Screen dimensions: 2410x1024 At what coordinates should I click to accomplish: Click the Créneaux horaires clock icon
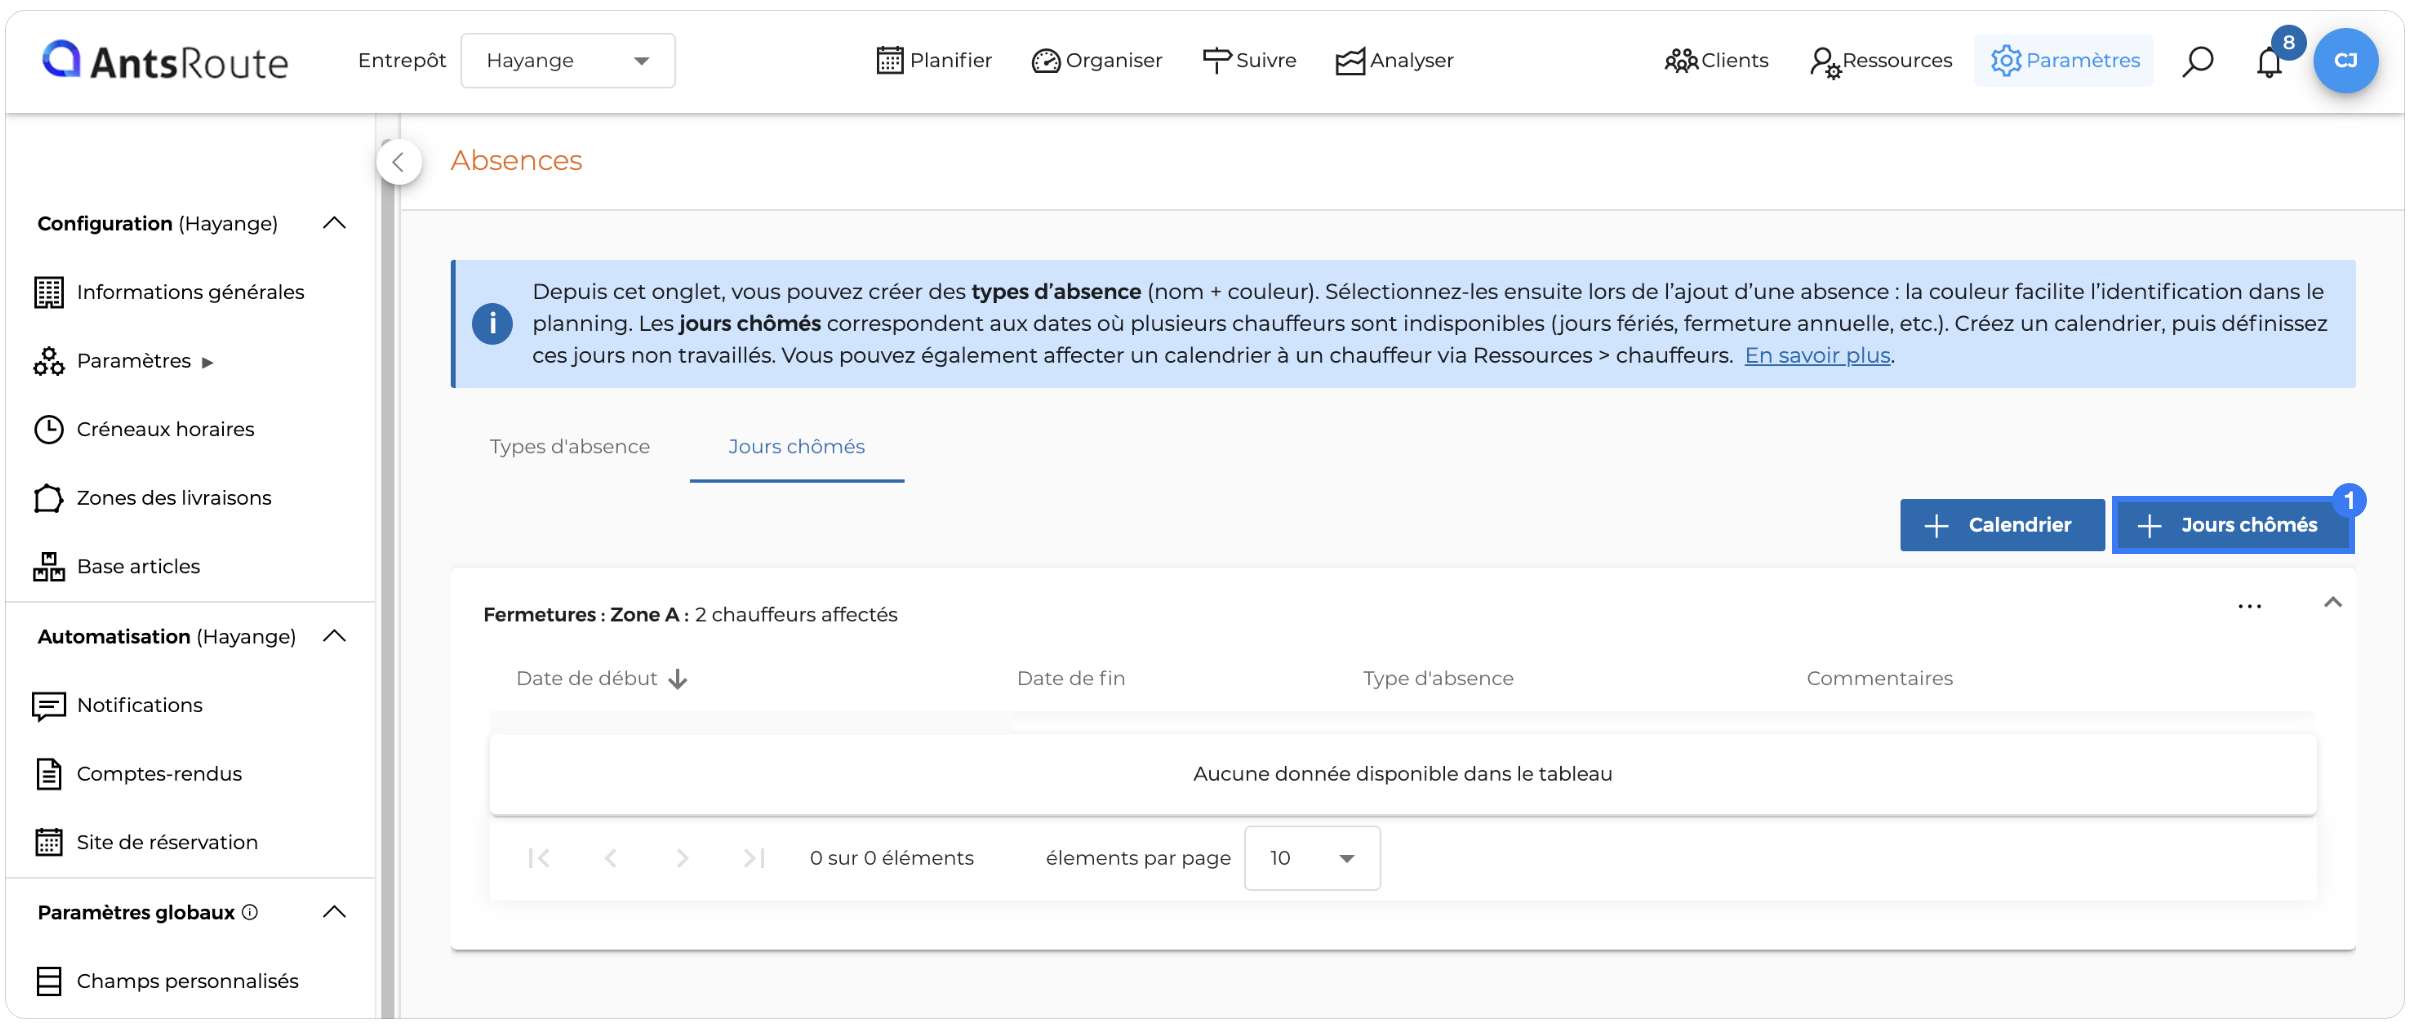point(48,429)
